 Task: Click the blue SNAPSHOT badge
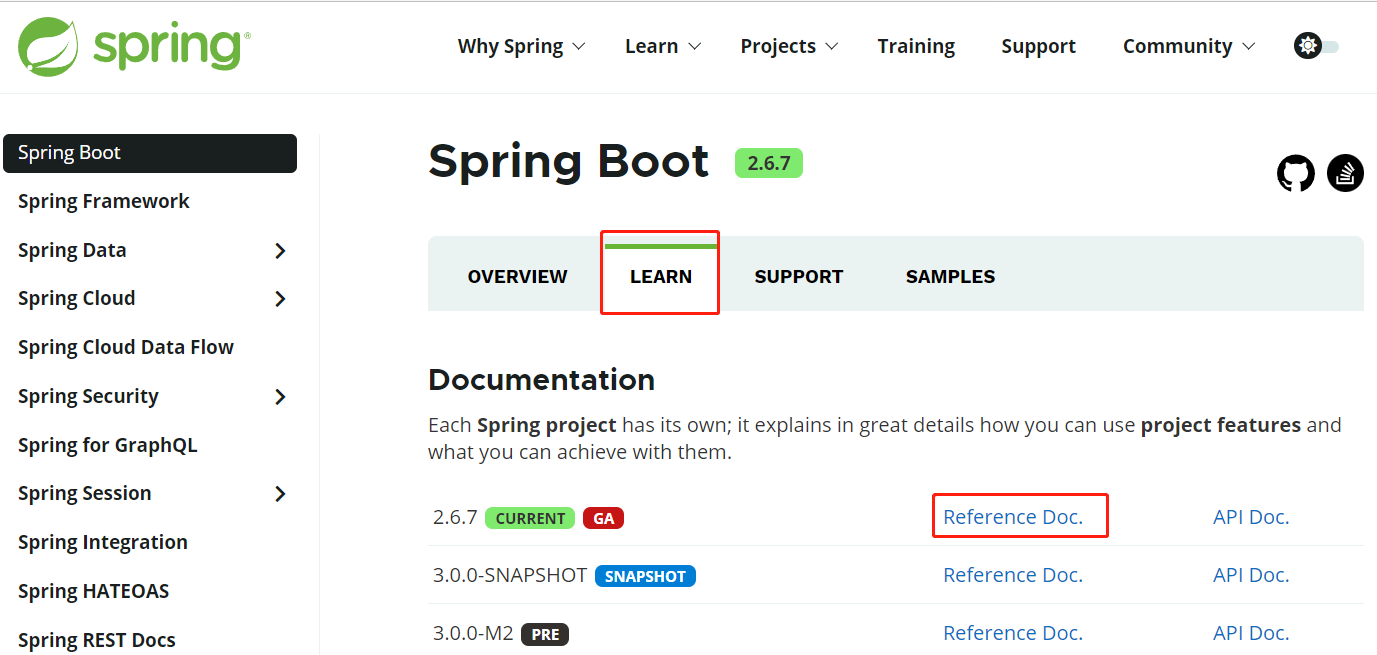pyautogui.click(x=645, y=576)
